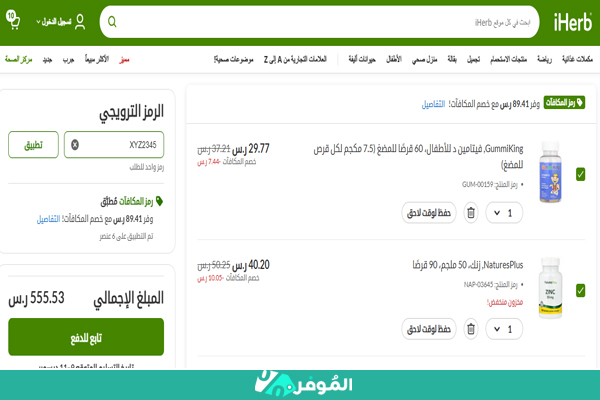Click the تابع للدفع checkout button

click(86, 337)
